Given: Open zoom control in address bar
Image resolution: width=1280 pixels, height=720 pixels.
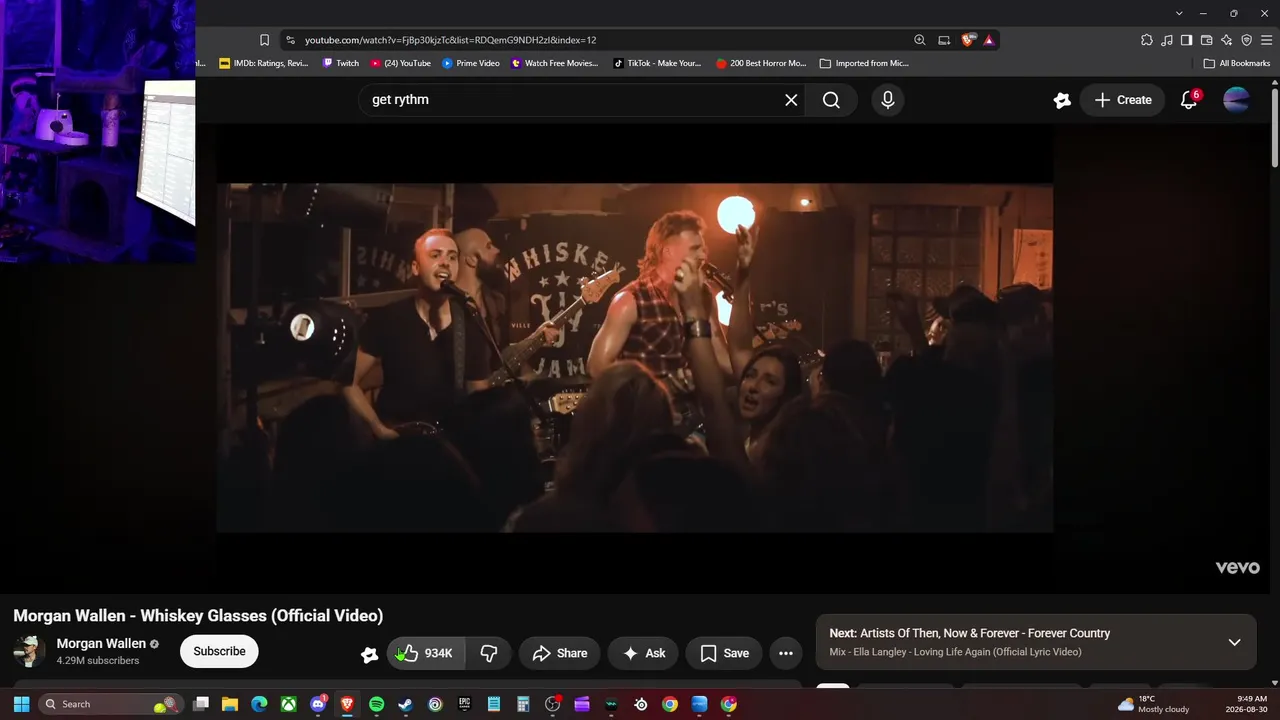Looking at the screenshot, I should (x=920, y=40).
